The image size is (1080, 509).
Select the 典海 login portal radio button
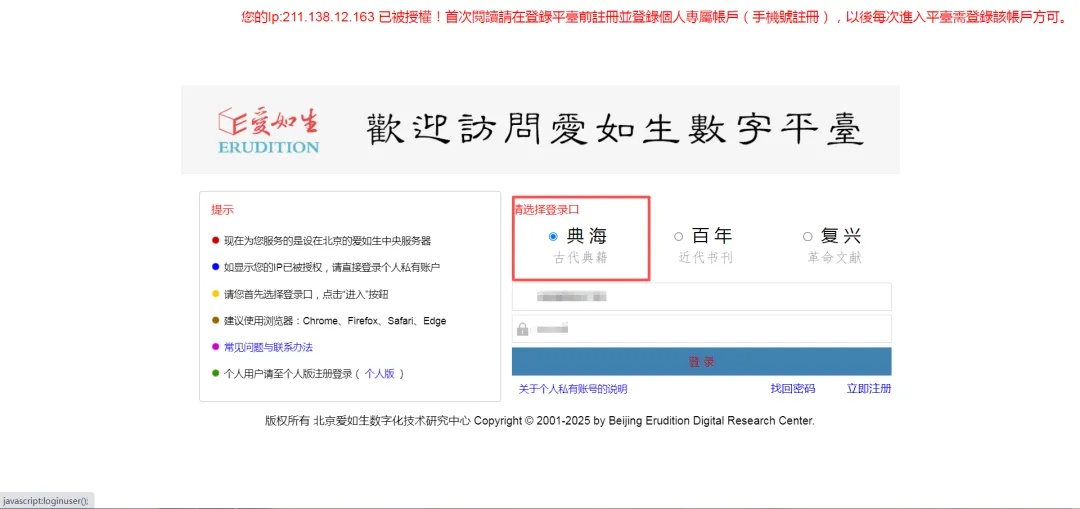click(x=552, y=237)
